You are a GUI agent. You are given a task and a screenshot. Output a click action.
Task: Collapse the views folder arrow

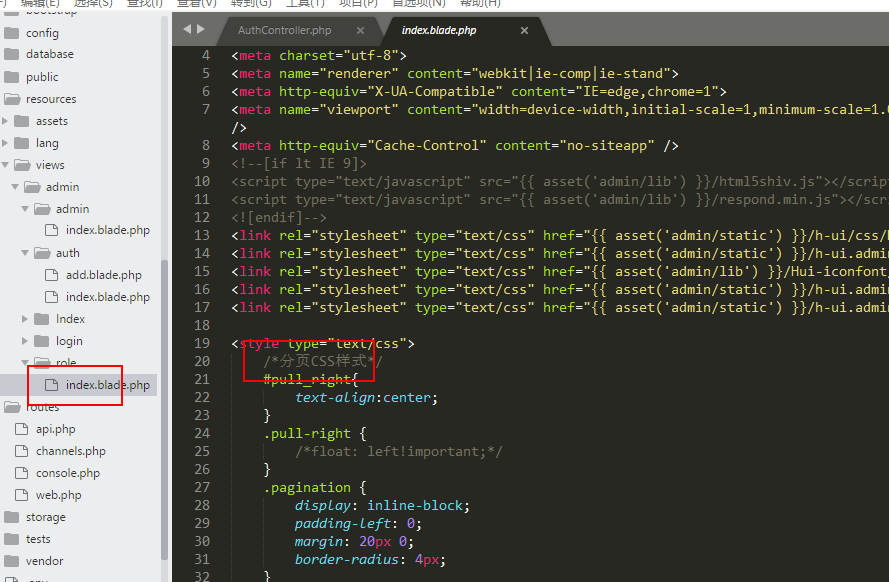pyautogui.click(x=6, y=165)
